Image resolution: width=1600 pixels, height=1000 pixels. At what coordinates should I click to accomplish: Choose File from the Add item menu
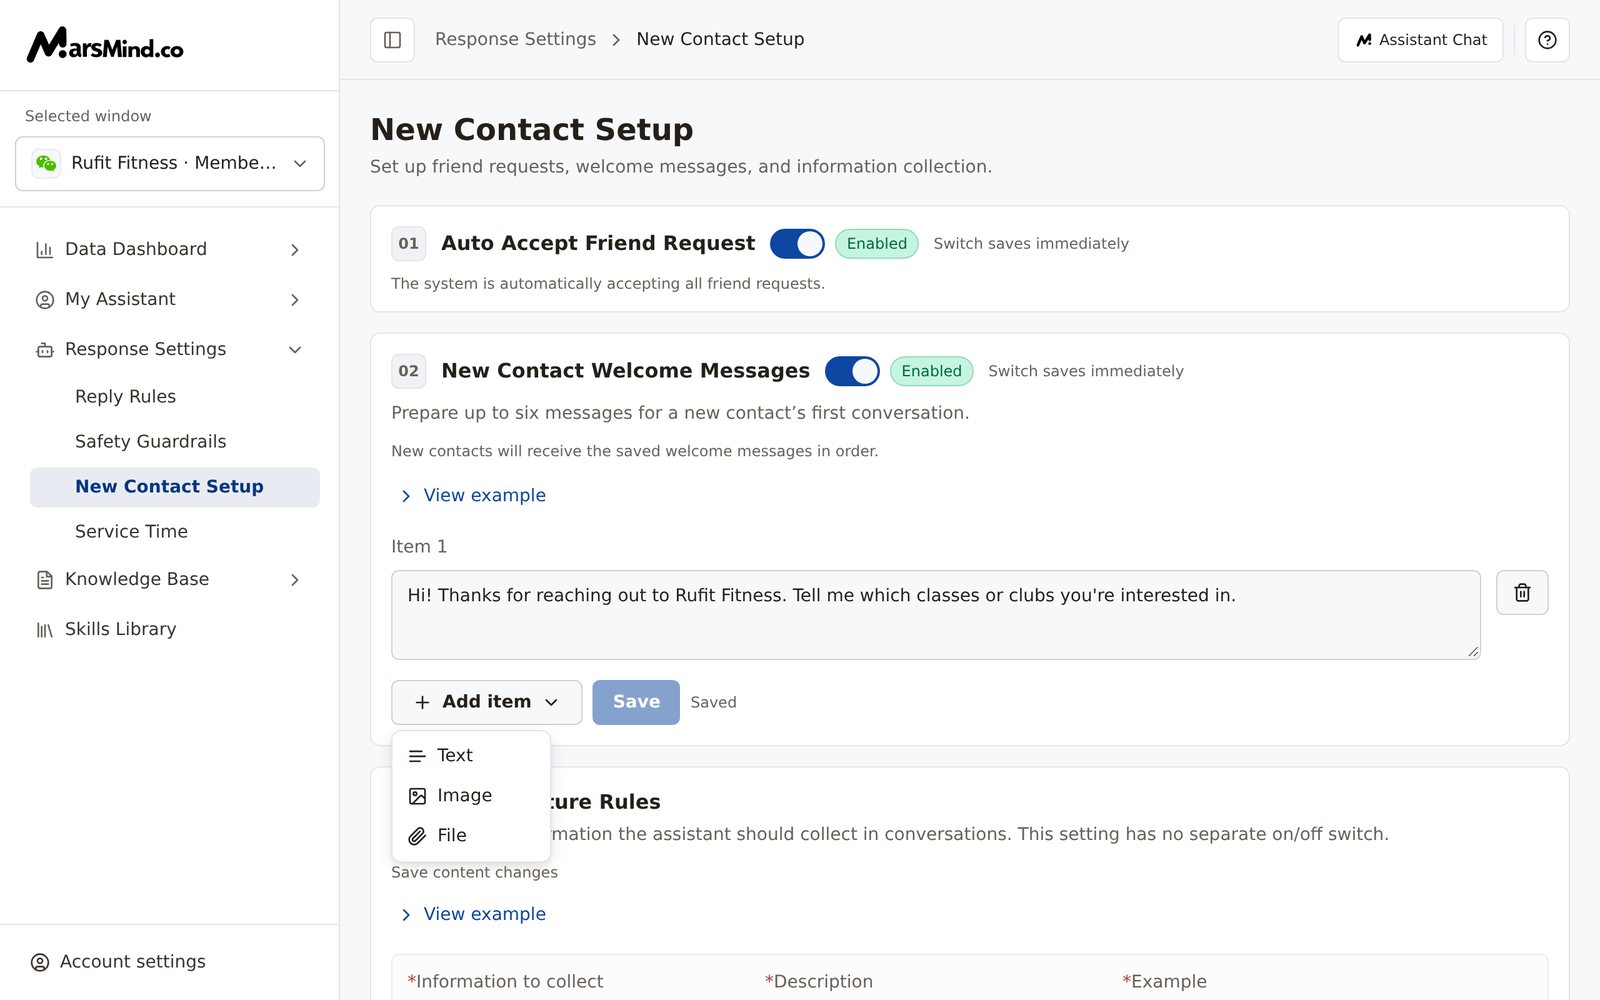click(471, 836)
